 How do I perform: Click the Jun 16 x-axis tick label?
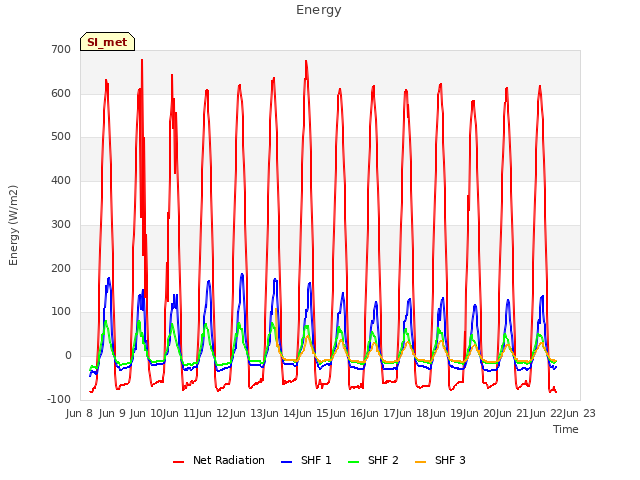coord(347,413)
